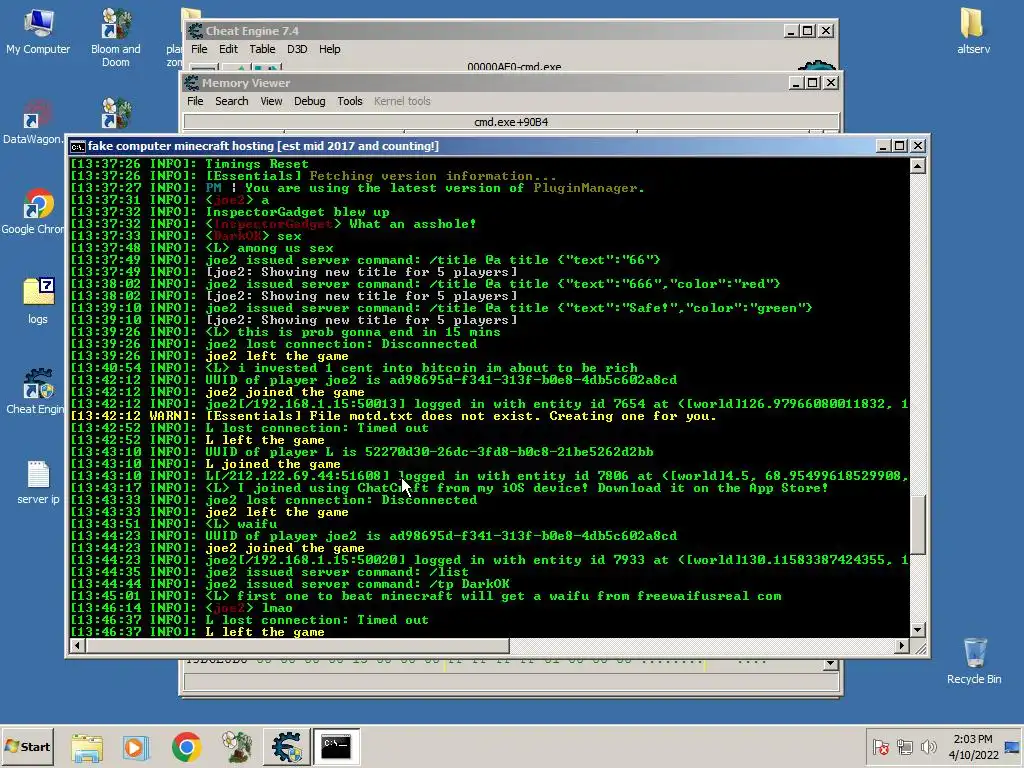Open the Plants vs Zombies taskbar icon

coord(236,747)
